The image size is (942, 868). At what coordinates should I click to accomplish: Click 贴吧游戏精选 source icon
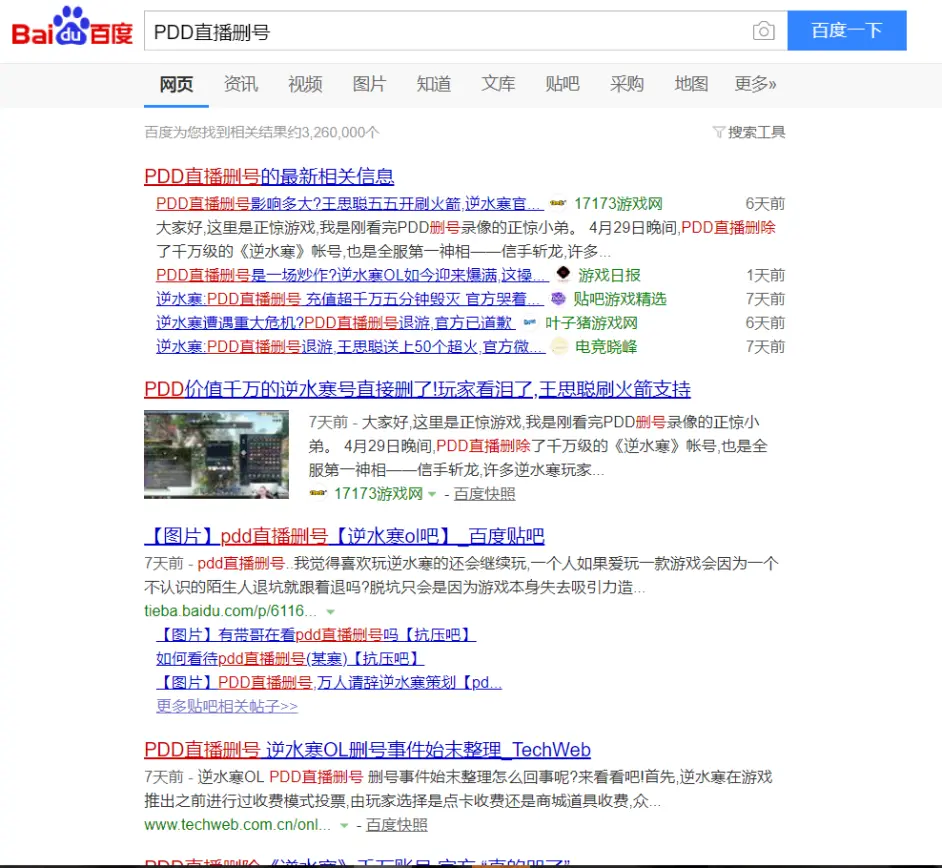point(559,299)
